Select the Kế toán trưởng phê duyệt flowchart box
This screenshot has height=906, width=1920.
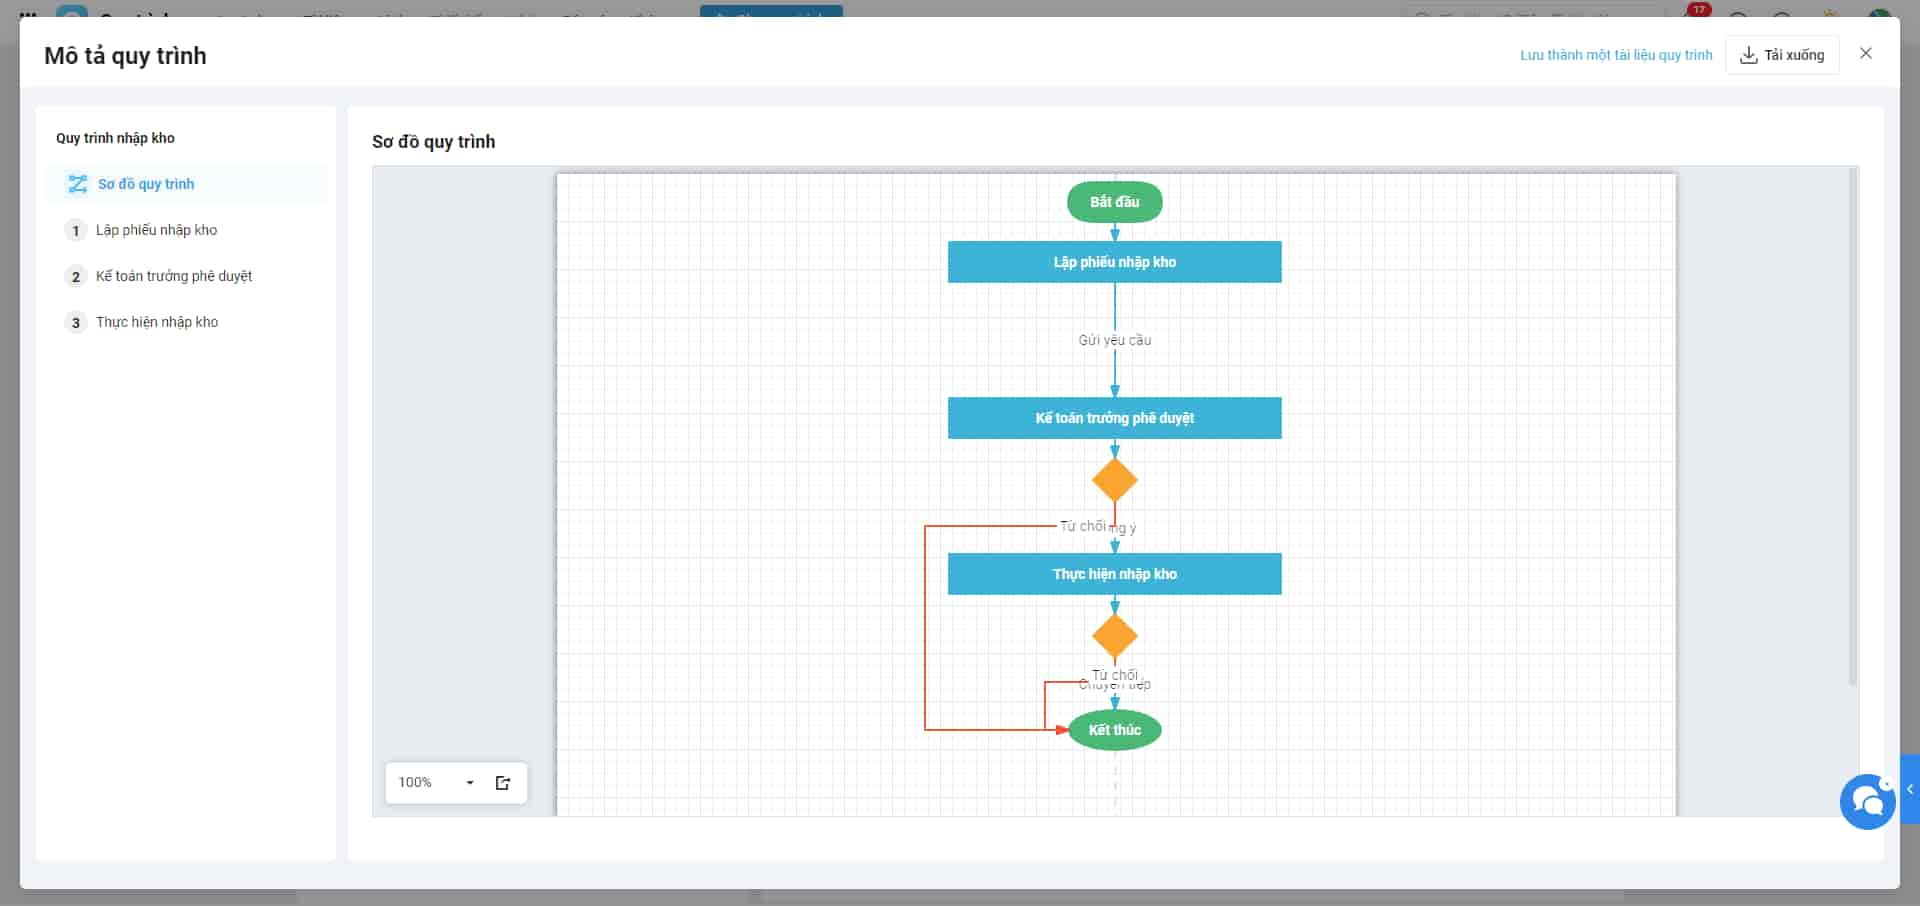[1114, 418]
